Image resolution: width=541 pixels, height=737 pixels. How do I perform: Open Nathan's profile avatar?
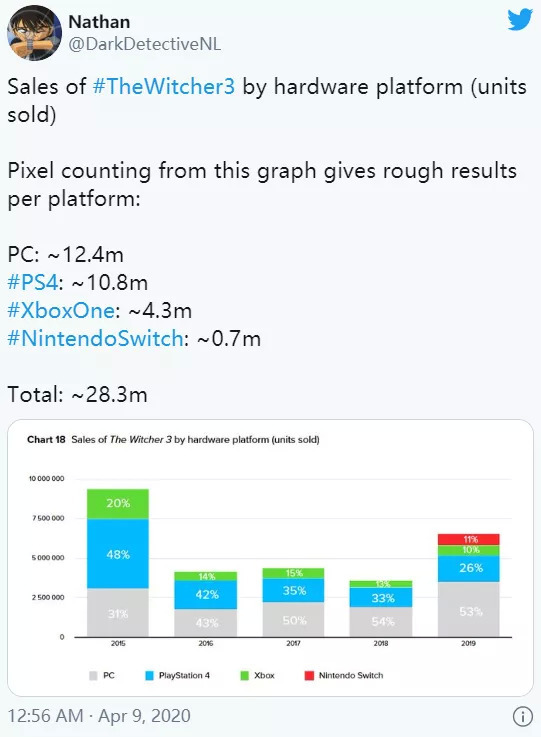pyautogui.click(x=34, y=33)
